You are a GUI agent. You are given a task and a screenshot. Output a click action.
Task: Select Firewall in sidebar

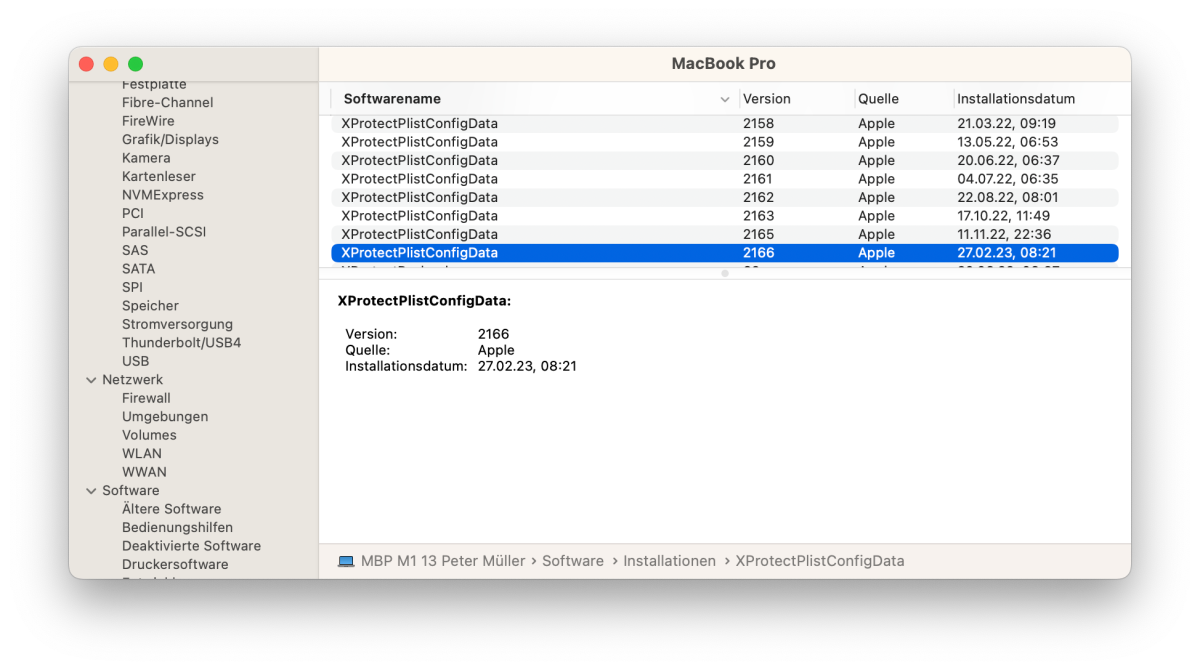pos(146,398)
